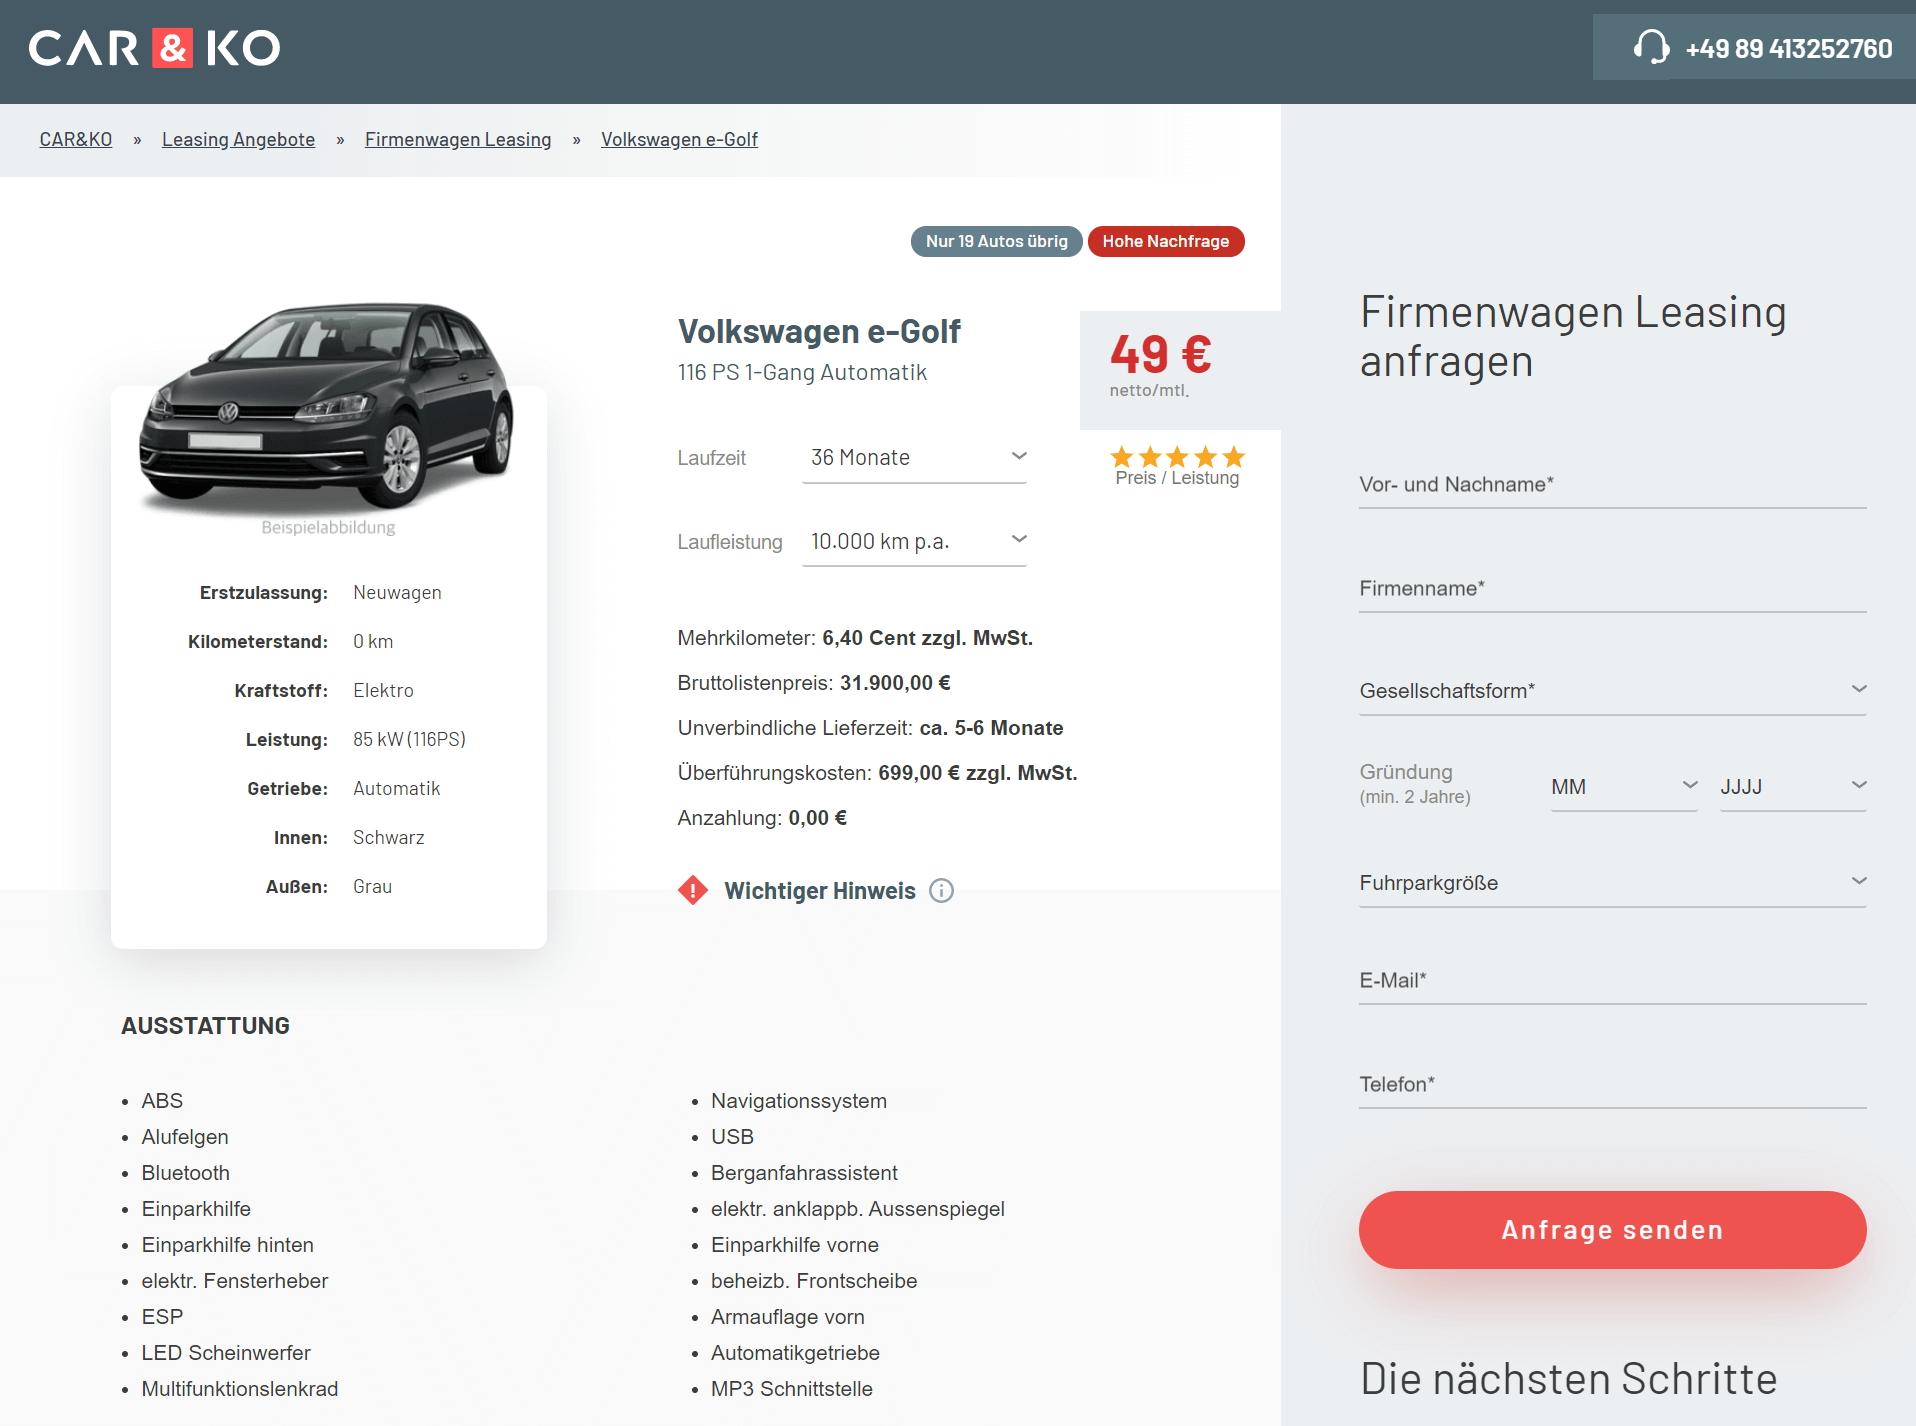Expand the Fuhrparkgröße dropdown
This screenshot has width=1916, height=1426.
click(x=1612, y=882)
